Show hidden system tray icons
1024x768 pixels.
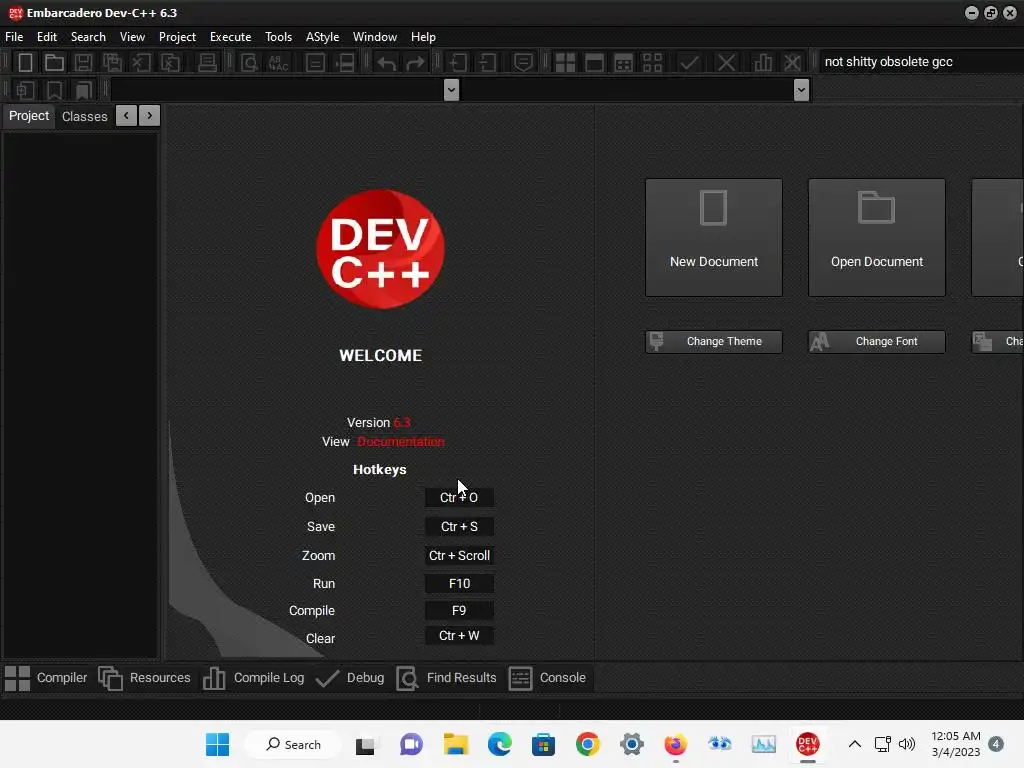coord(854,744)
